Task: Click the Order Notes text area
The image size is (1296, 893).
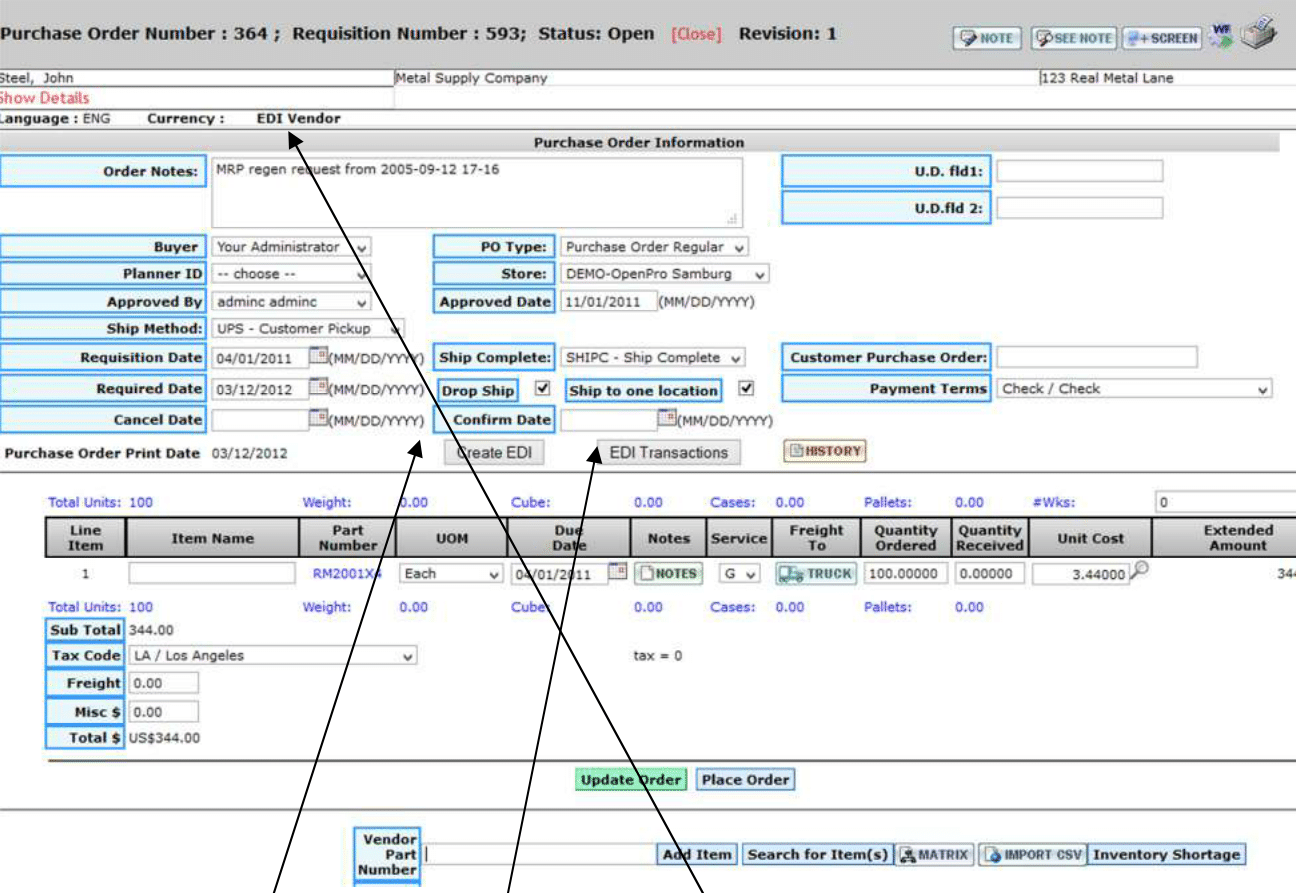Action: pos(476,193)
